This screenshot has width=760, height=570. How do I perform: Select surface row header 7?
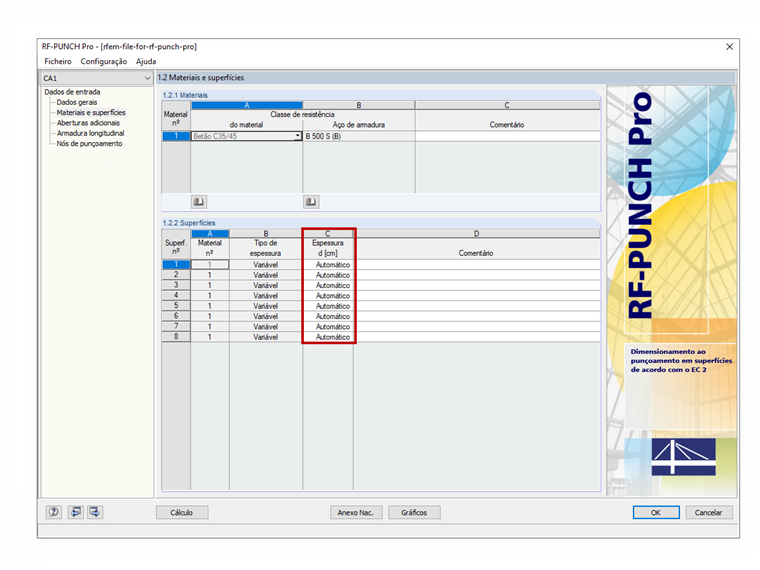click(176, 327)
